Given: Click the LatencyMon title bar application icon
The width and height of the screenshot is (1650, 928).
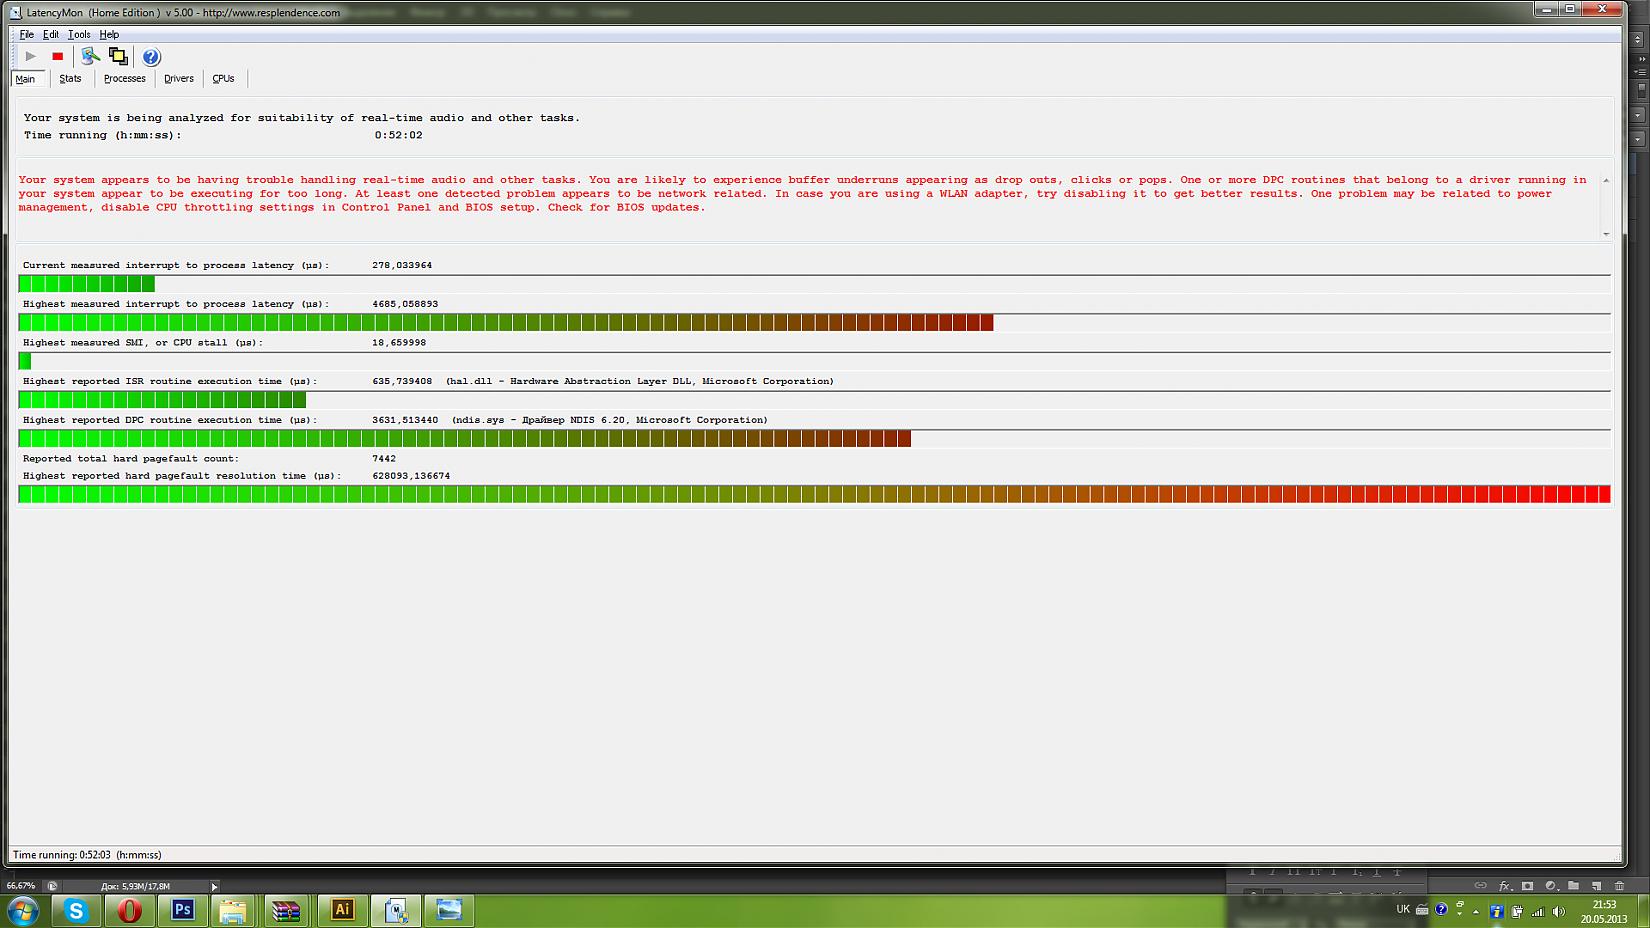Looking at the screenshot, I should point(17,12).
